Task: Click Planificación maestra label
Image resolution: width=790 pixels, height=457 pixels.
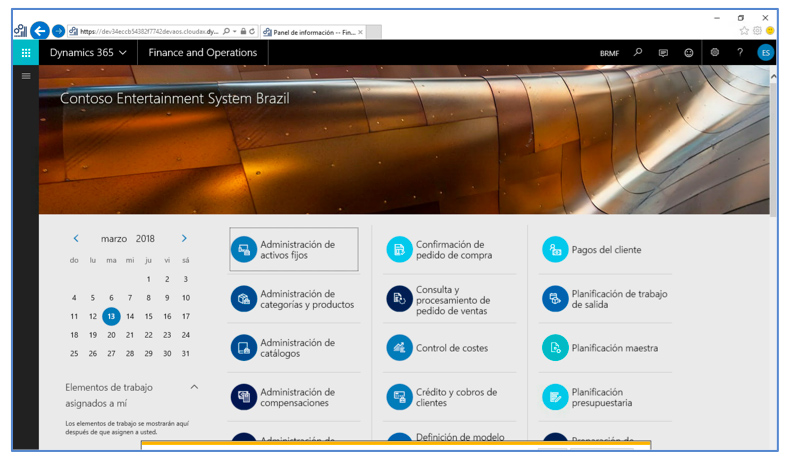Action: [615, 348]
